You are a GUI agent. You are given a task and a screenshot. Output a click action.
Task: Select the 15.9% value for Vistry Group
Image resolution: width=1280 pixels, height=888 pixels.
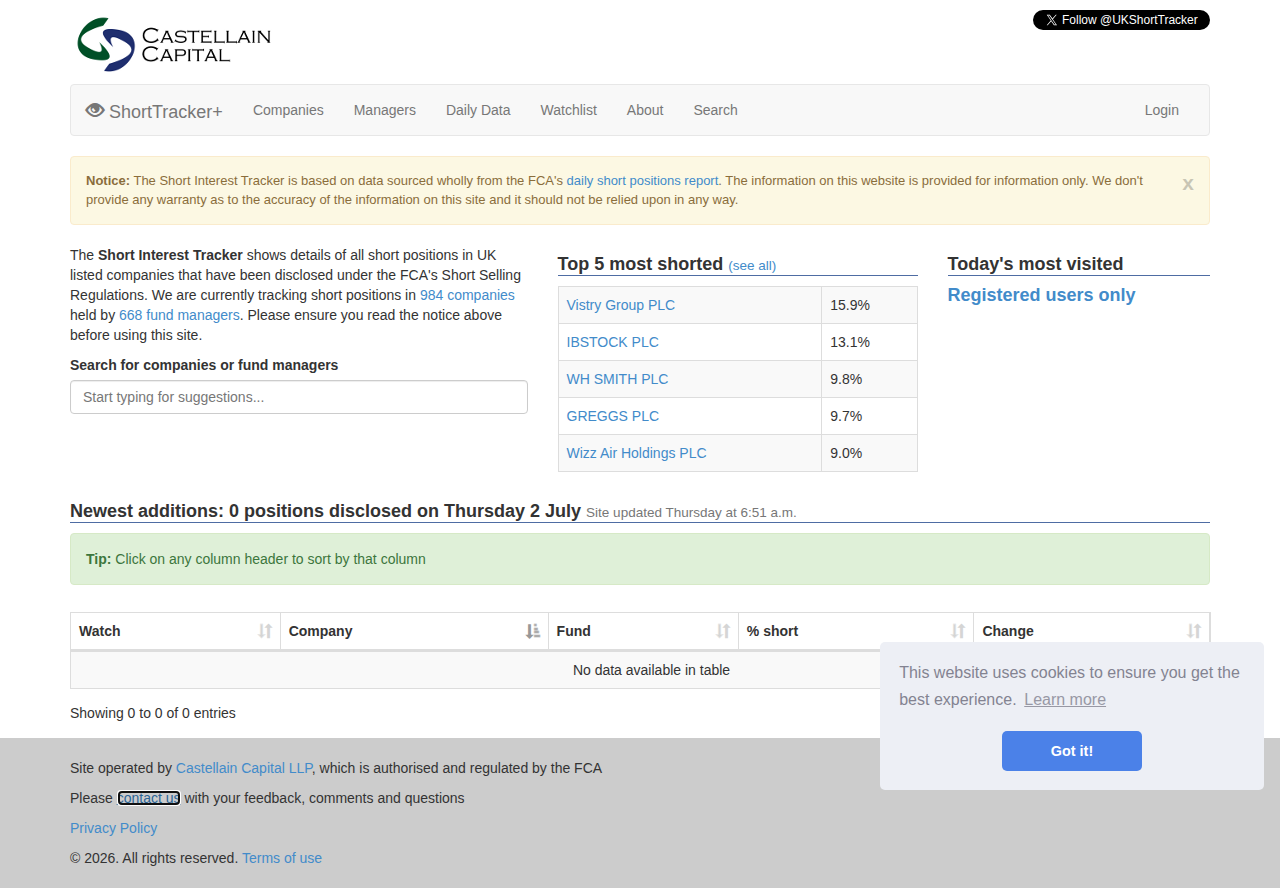[x=850, y=305]
